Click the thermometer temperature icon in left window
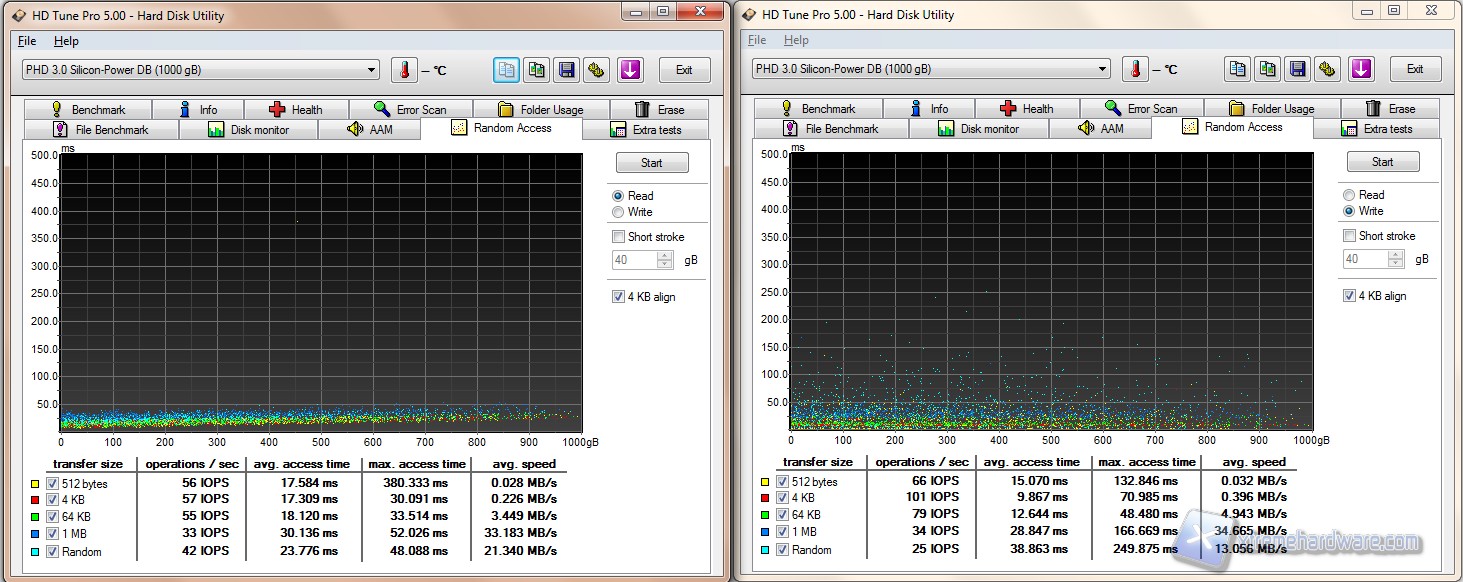 [x=404, y=70]
